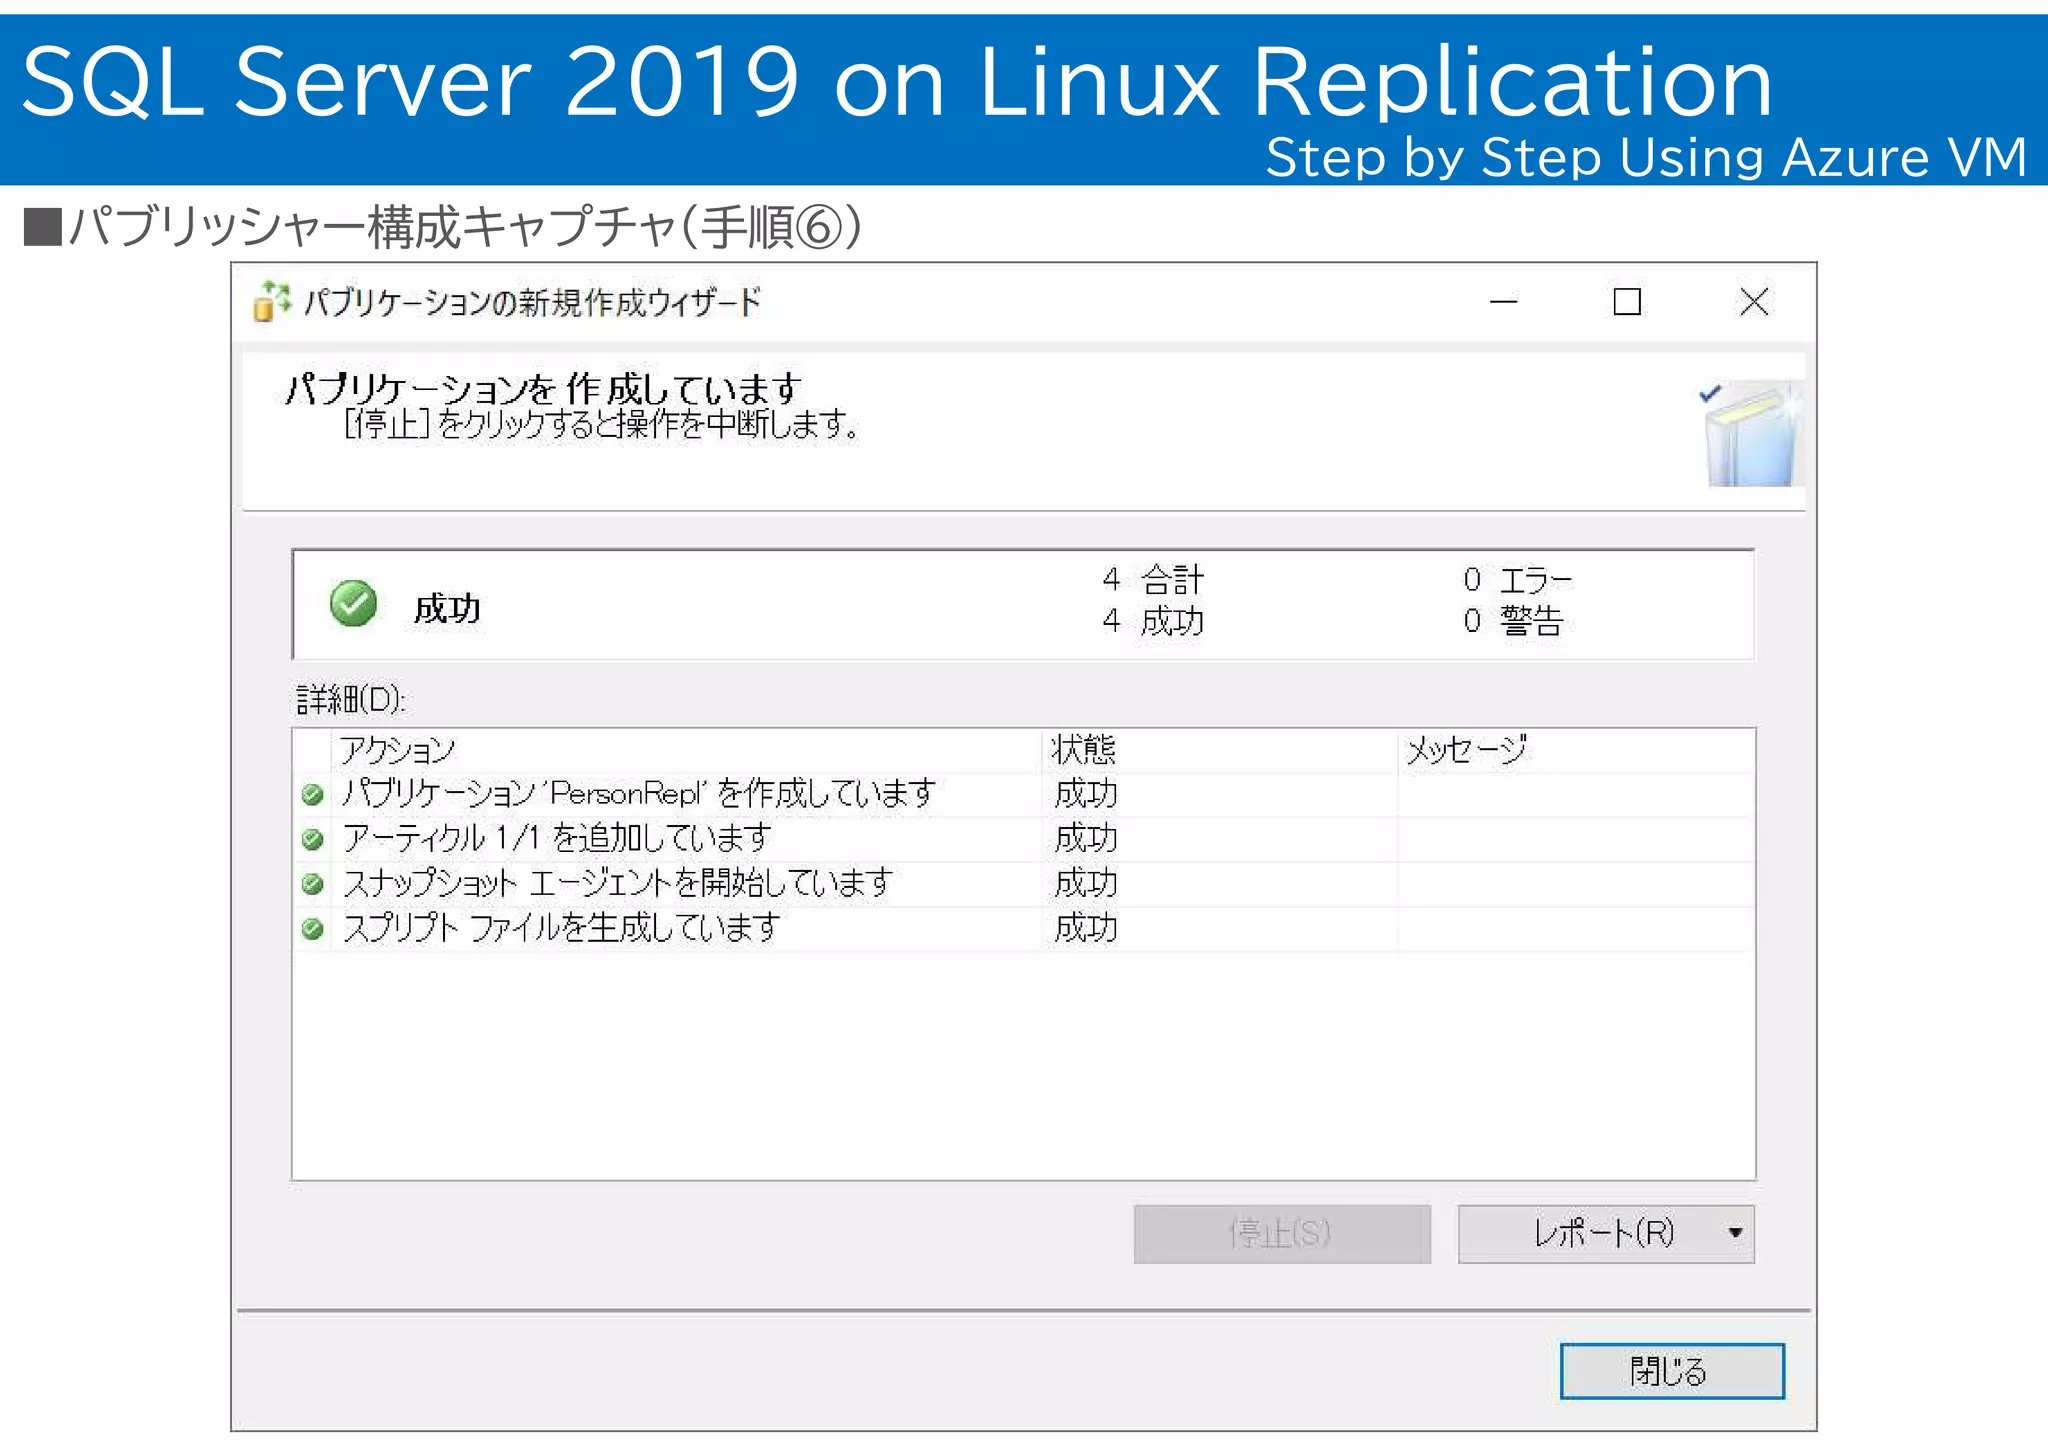Select row パブリケーション 'PersonRepl' を作成しています
The image size is (2048, 1447).
coord(1024,794)
